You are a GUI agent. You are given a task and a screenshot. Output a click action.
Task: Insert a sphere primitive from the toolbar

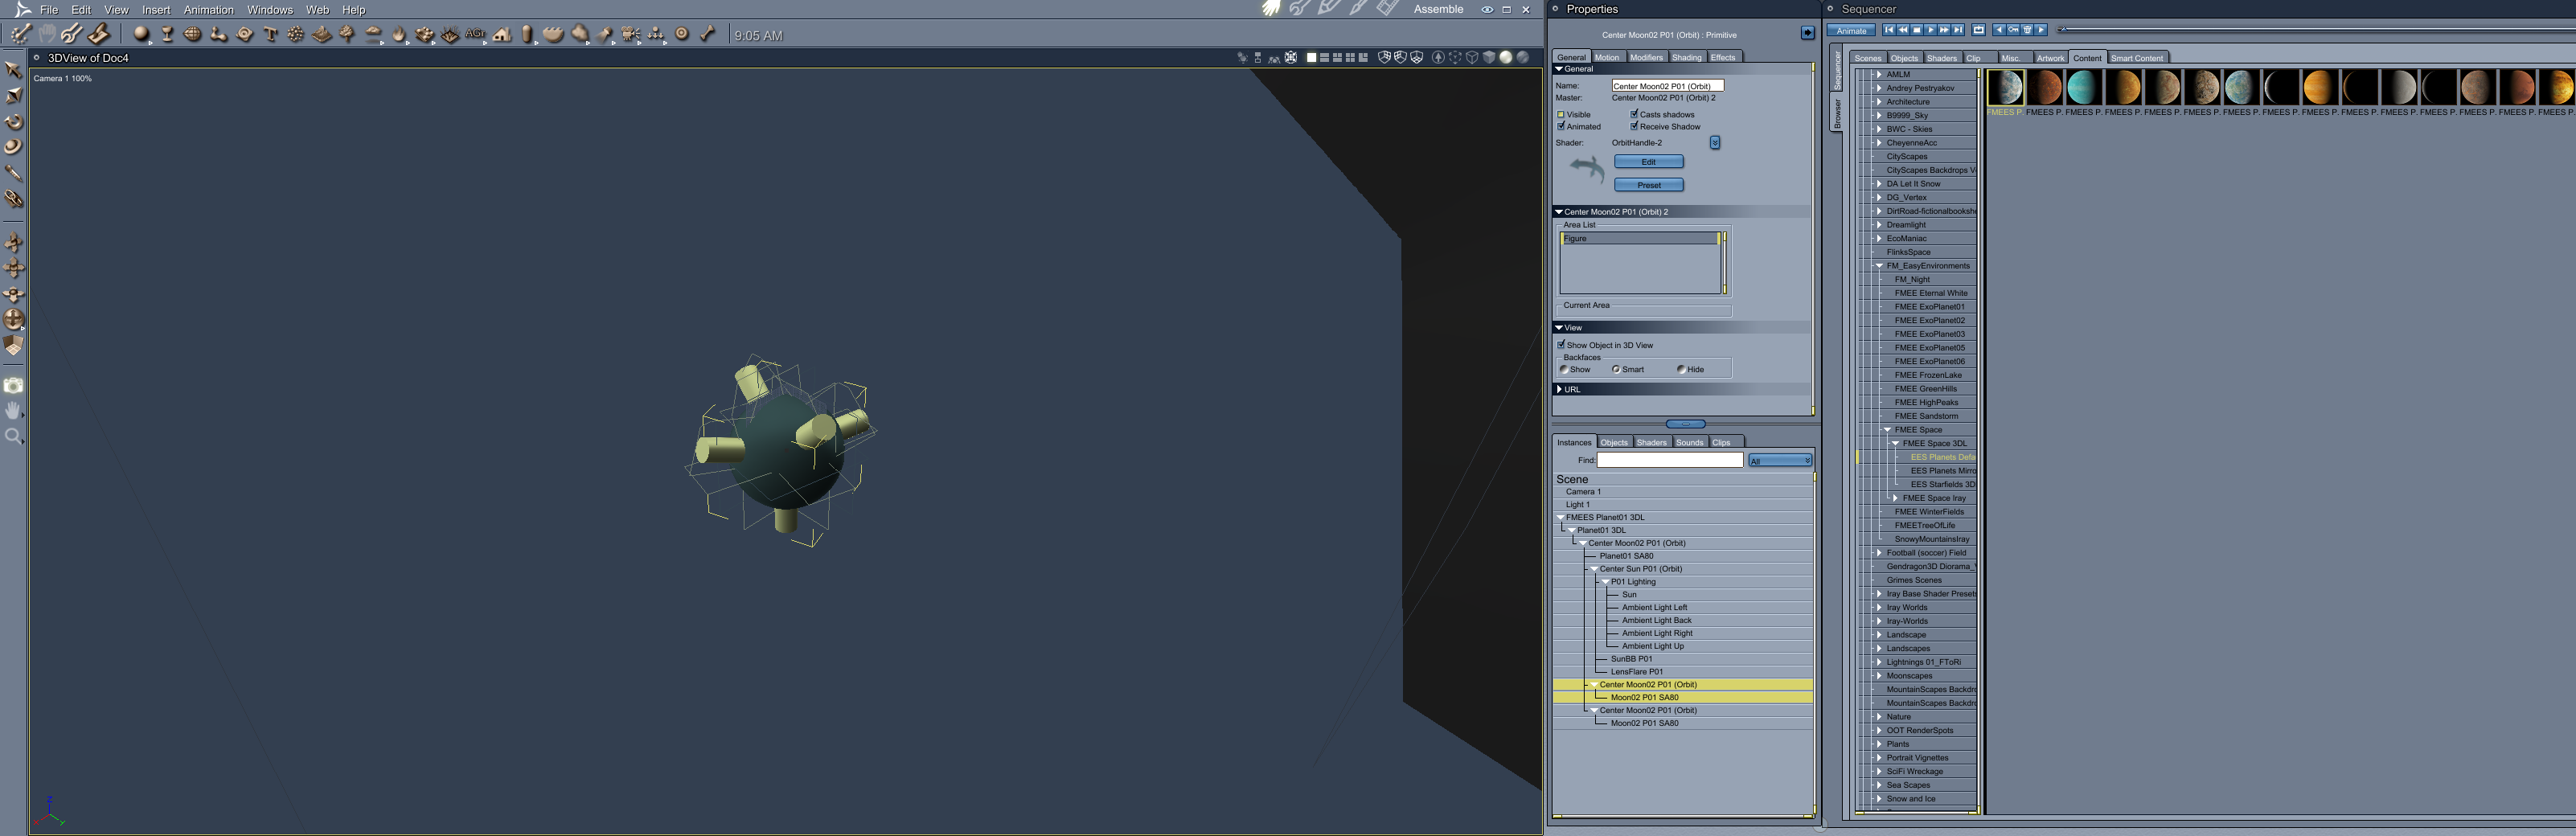click(x=142, y=34)
